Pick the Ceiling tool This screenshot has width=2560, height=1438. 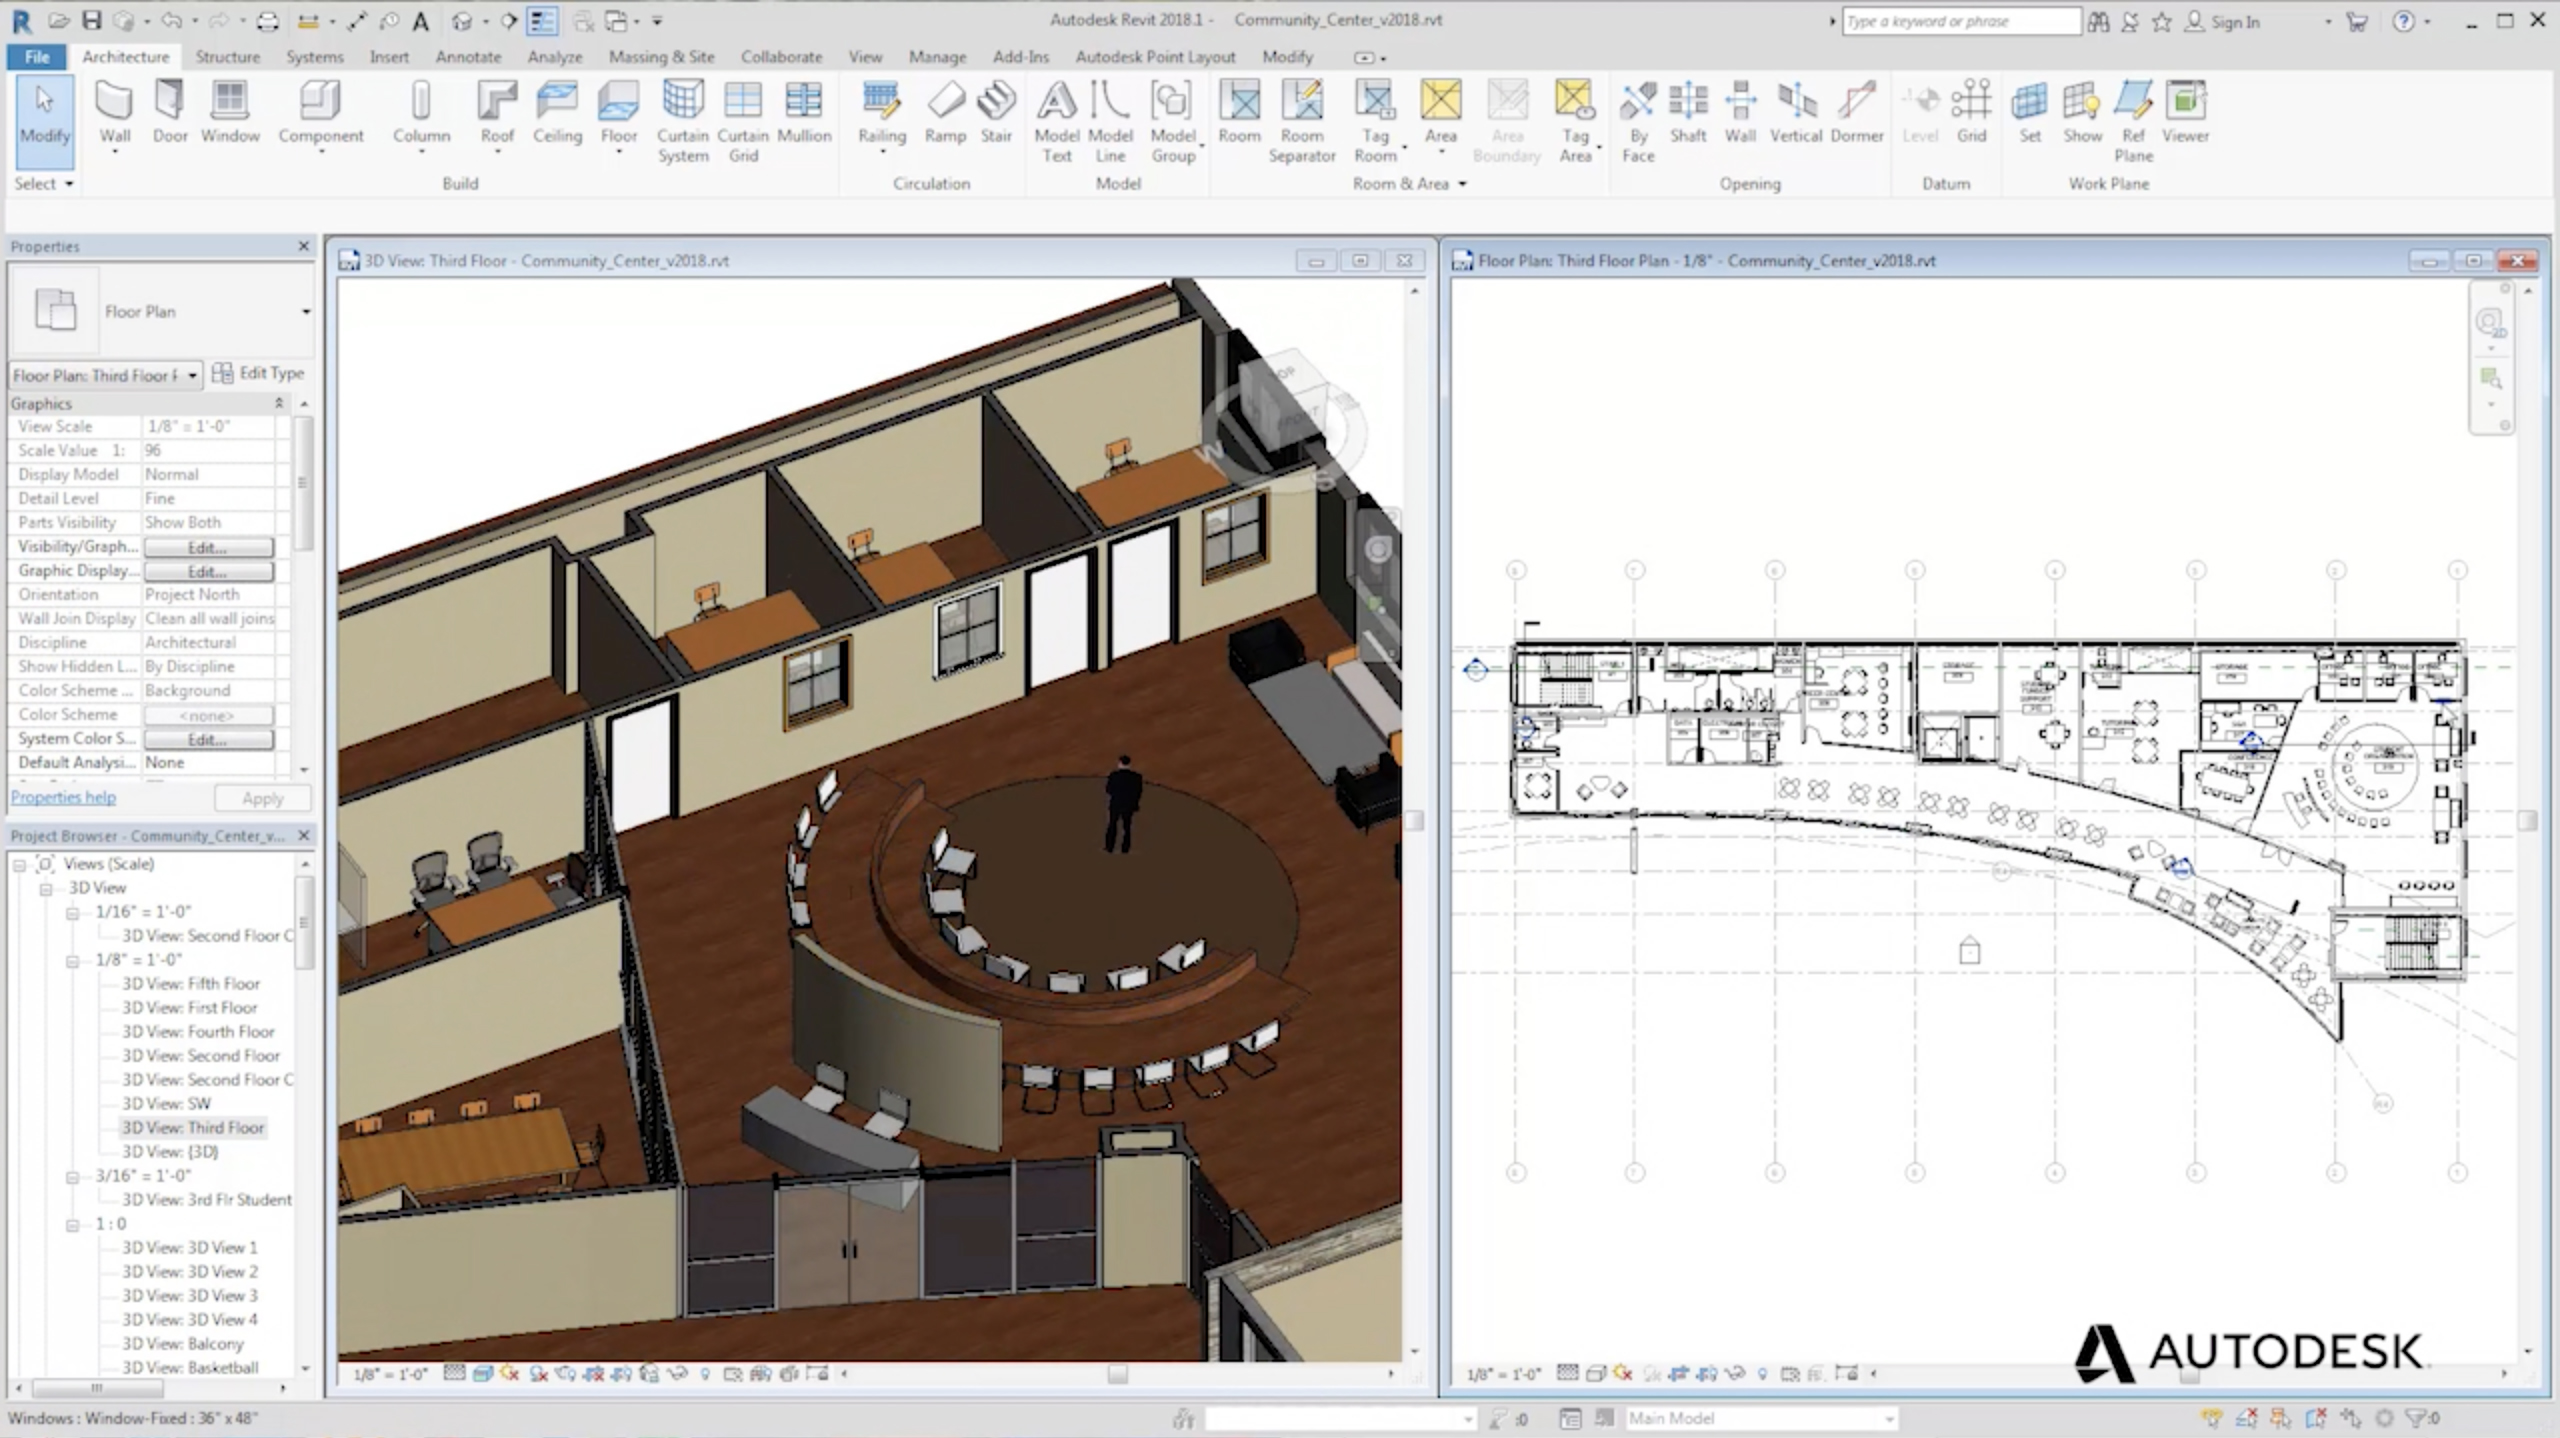click(557, 113)
